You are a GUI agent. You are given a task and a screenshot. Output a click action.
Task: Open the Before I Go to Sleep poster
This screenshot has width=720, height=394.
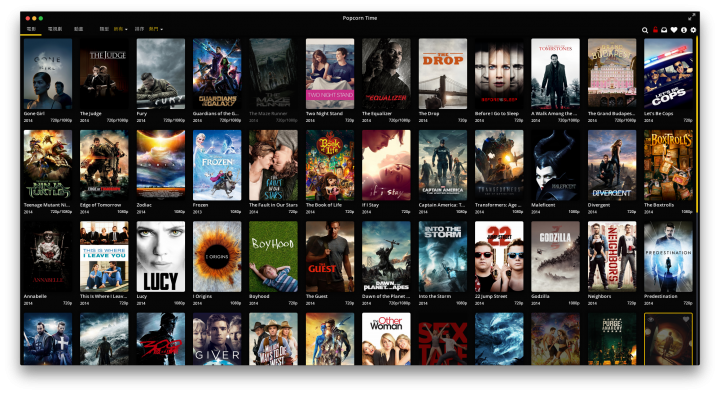499,73
